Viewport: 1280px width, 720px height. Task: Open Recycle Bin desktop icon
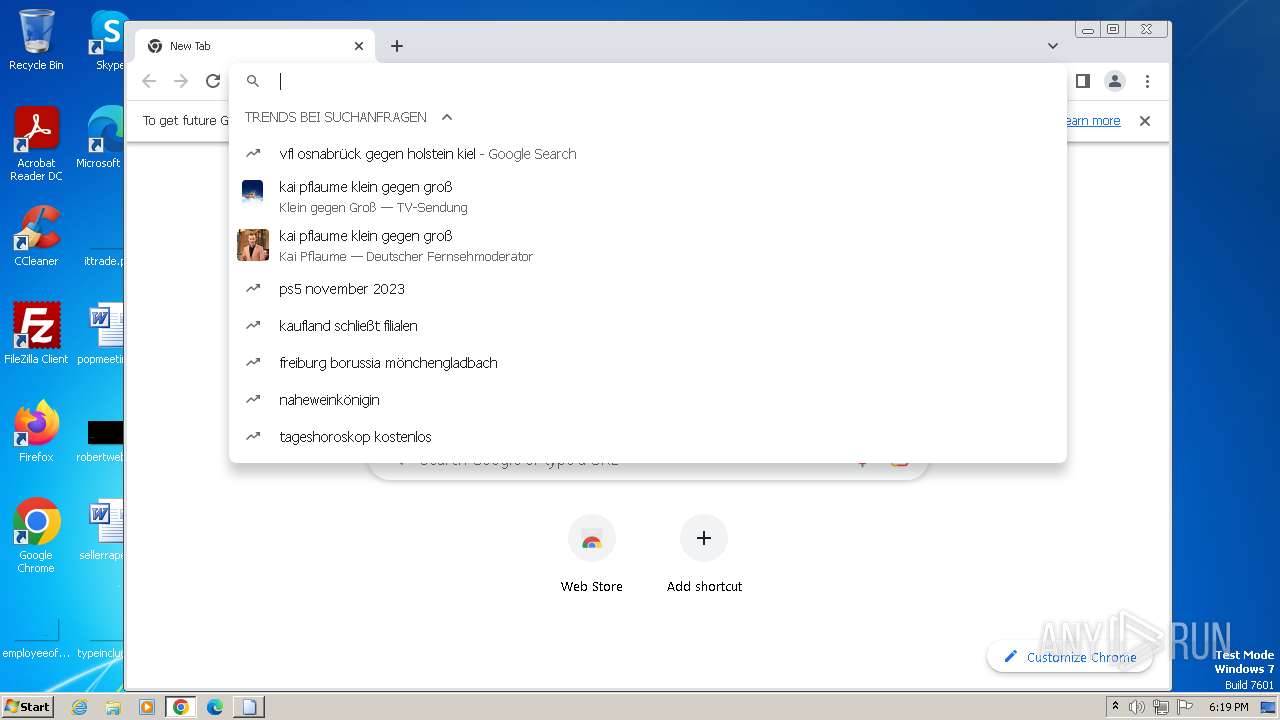click(x=36, y=40)
